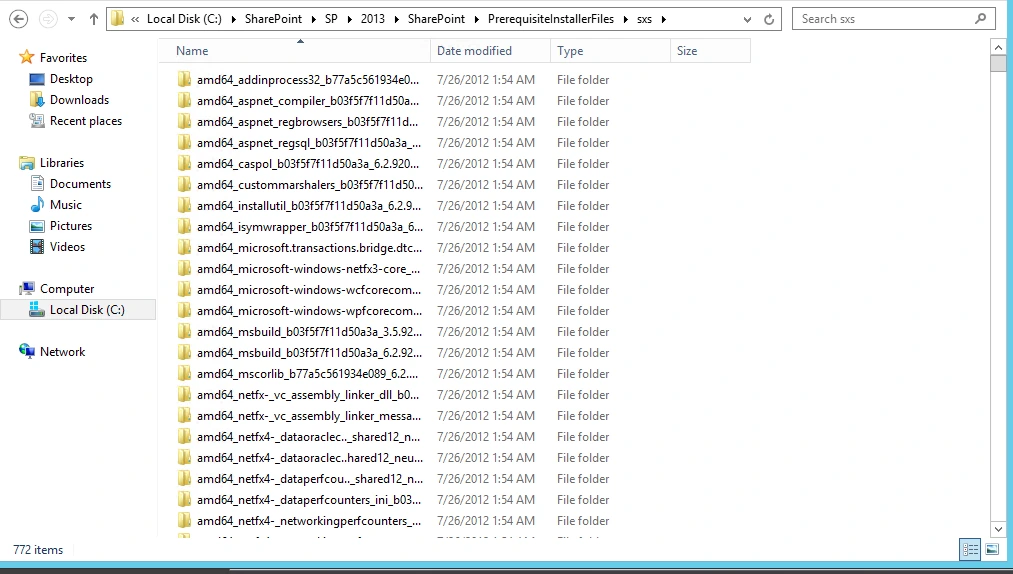Select 'PrerequisiteInstallerFiles' in the breadcrumb
Screen dimensions: 1013x574
point(550,19)
